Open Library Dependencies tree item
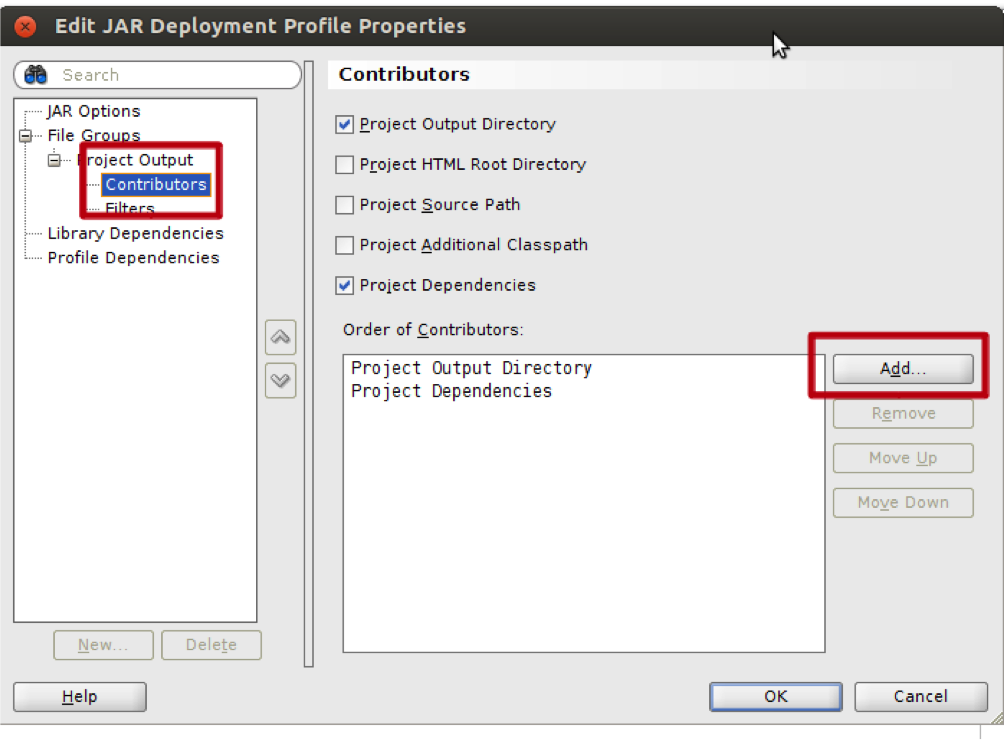The image size is (1005, 740). (135, 233)
